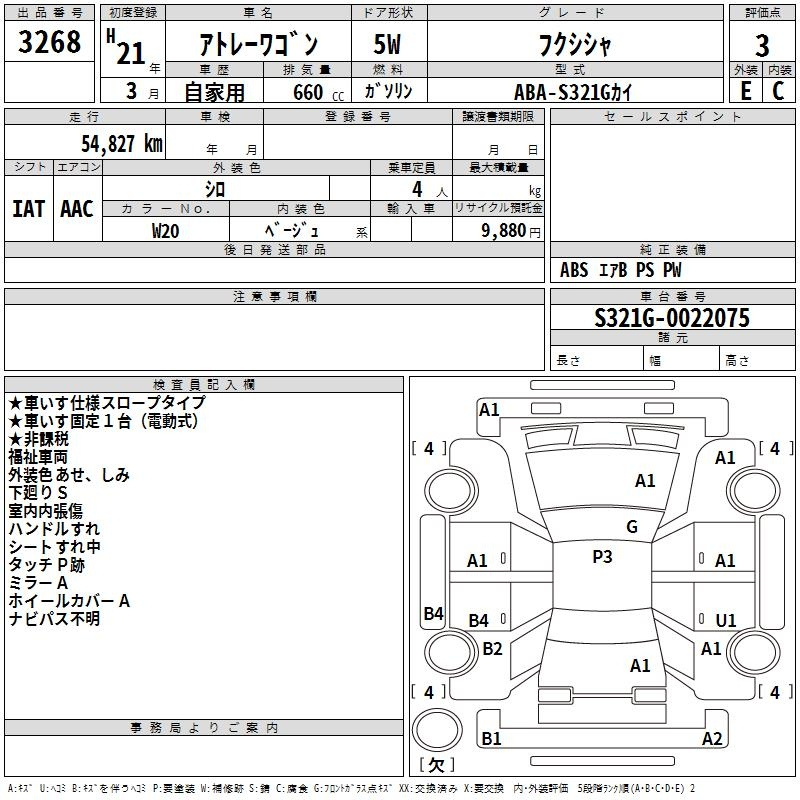The width and height of the screenshot is (800, 800).
Task: Select the A2 scratch mark at the rear
Action: pos(712,739)
